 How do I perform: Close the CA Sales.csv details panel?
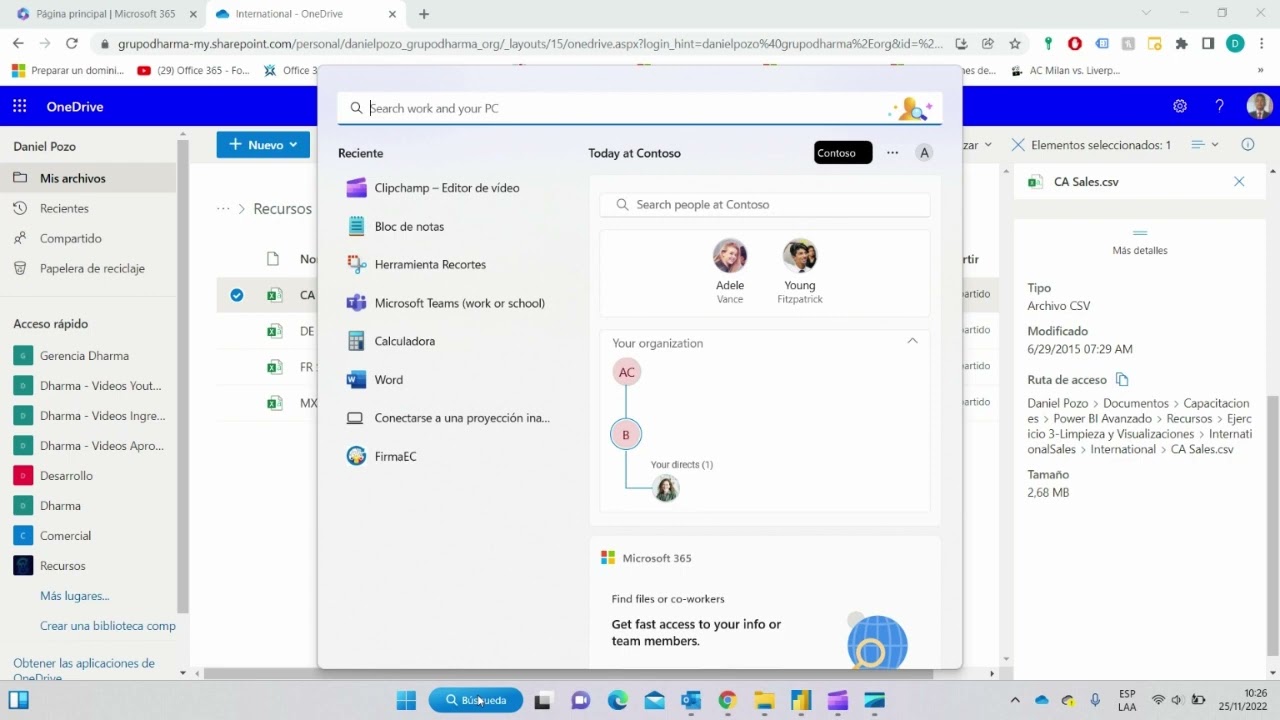tap(1239, 182)
